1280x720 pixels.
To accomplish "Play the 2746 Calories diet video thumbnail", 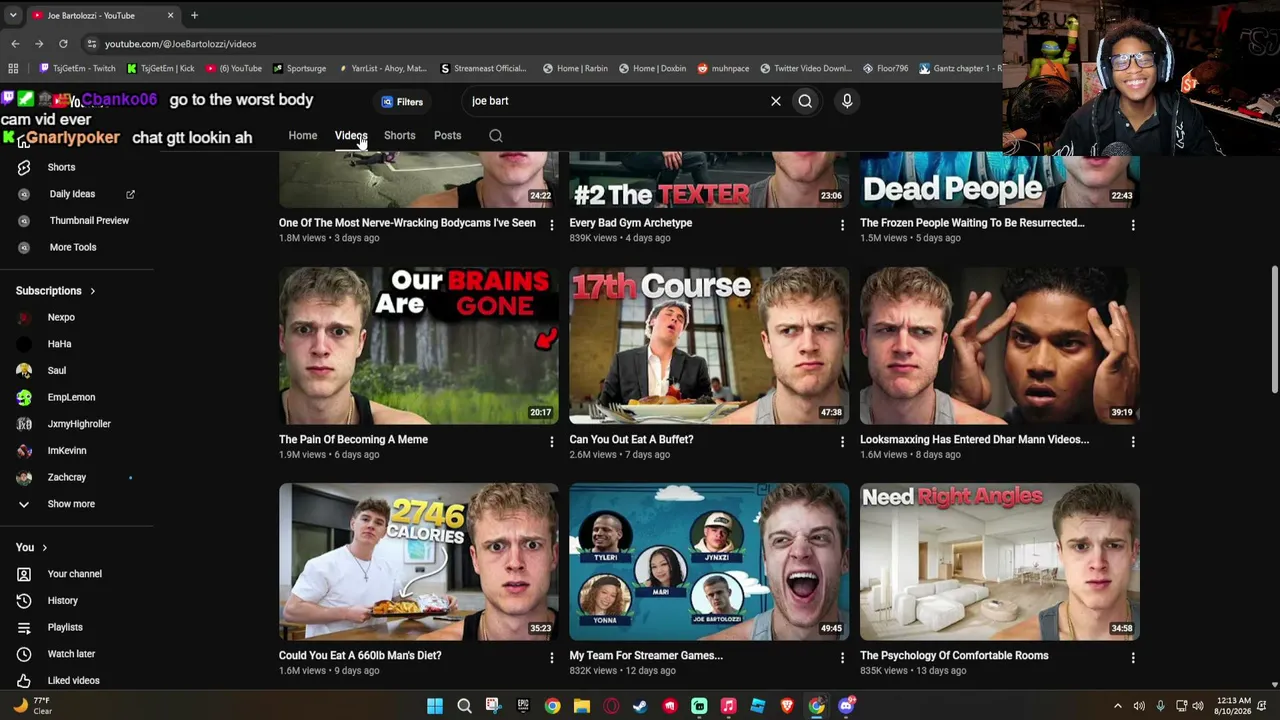I will (419, 562).
